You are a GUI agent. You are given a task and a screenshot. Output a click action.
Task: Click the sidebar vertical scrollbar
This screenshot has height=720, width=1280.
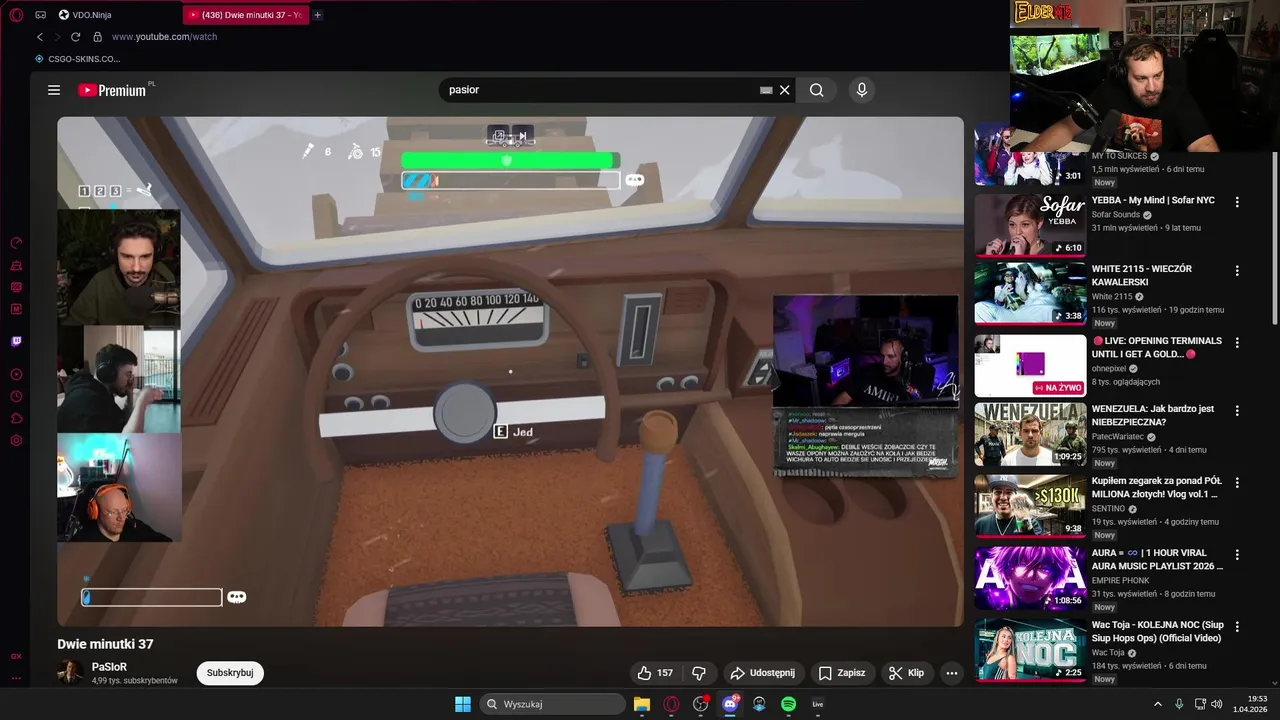(x=1274, y=240)
